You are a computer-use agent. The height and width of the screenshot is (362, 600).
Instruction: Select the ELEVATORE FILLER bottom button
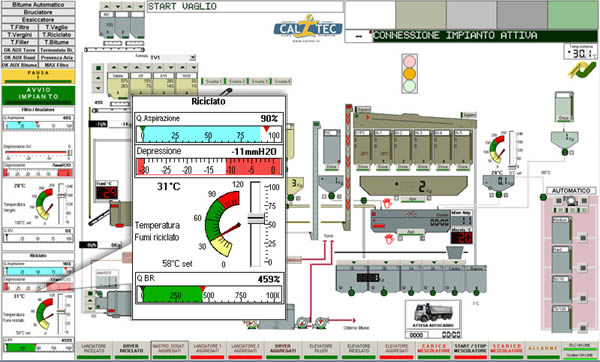pyautogui.click(x=321, y=350)
